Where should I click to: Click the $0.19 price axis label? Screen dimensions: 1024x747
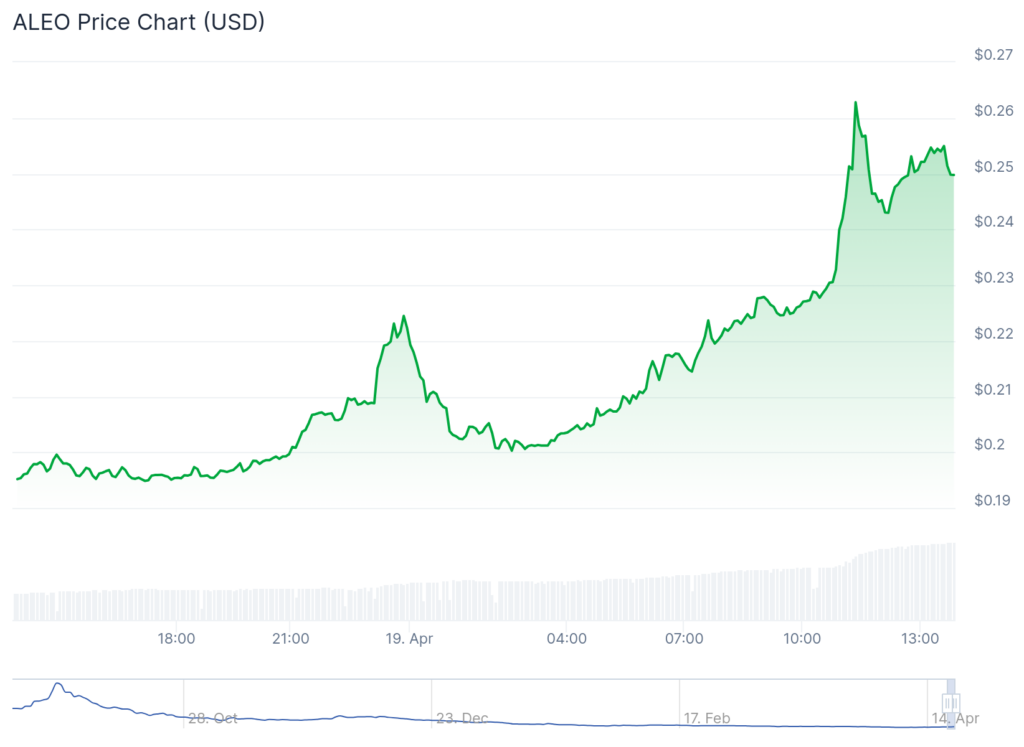click(x=994, y=500)
